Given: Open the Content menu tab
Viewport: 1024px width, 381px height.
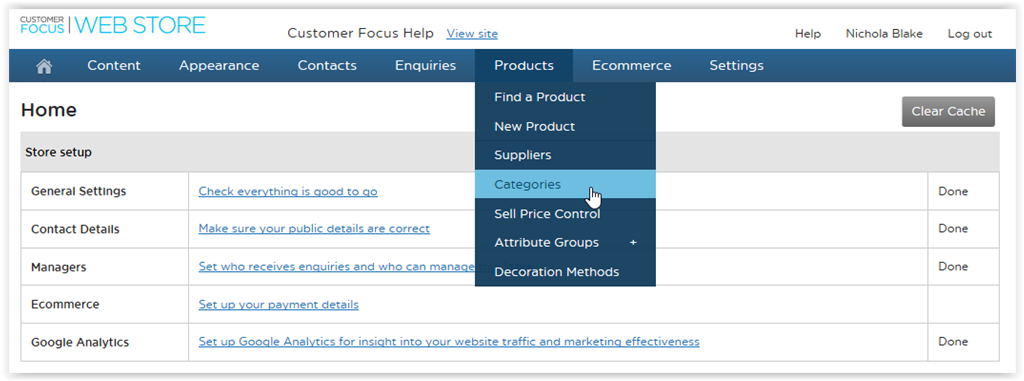Looking at the screenshot, I should tap(114, 65).
